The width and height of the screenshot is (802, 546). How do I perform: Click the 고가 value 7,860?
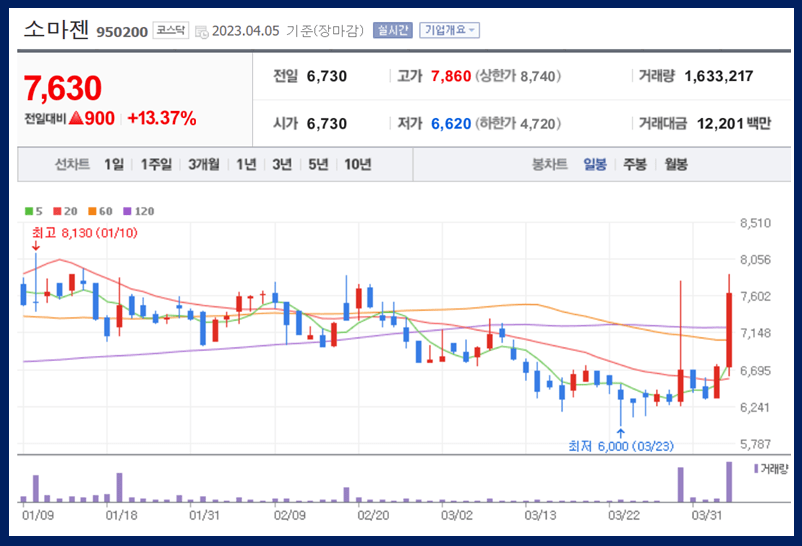coord(451,76)
